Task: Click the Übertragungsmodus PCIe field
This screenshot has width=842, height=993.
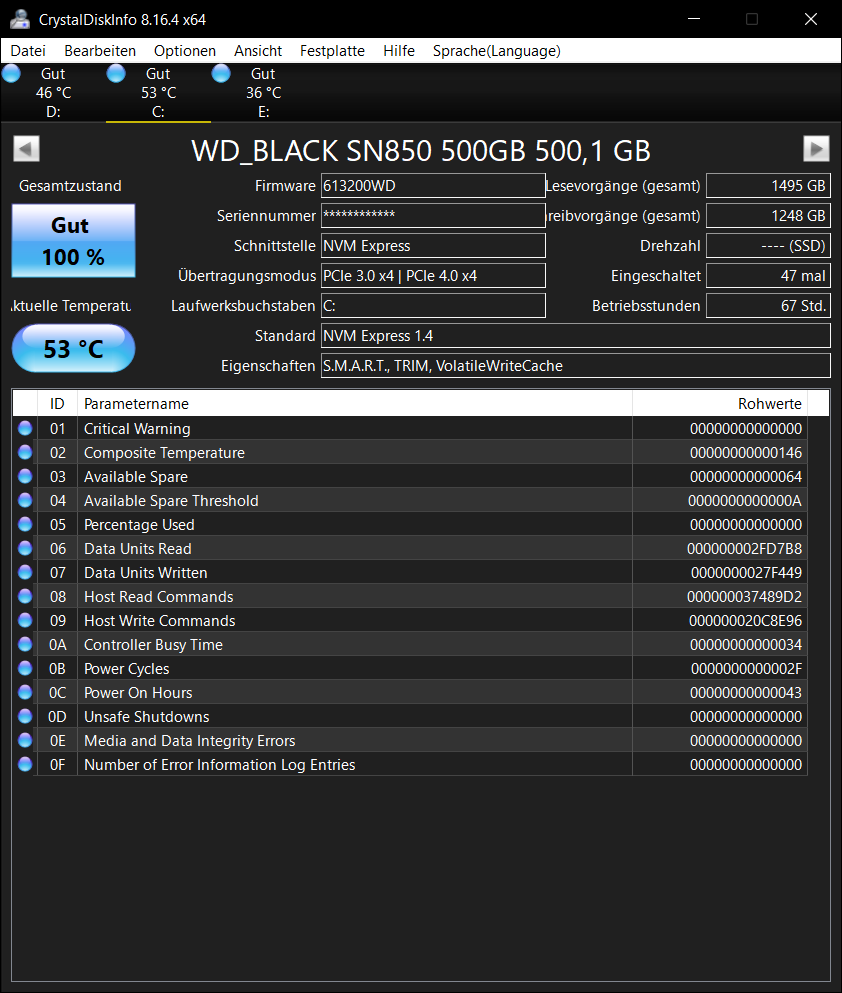Action: [433, 275]
